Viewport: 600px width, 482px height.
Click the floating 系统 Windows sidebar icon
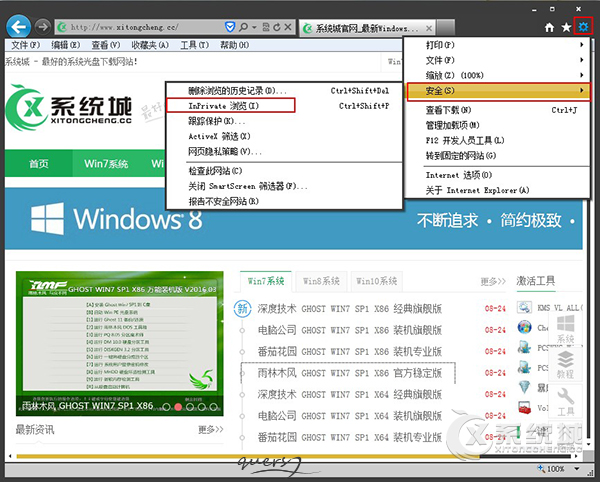pos(566,329)
